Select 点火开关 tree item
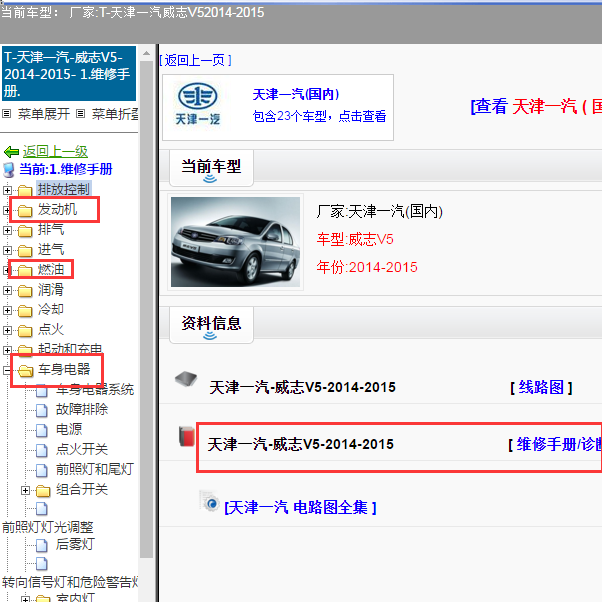Image resolution: width=602 pixels, height=602 pixels. [x=82, y=450]
